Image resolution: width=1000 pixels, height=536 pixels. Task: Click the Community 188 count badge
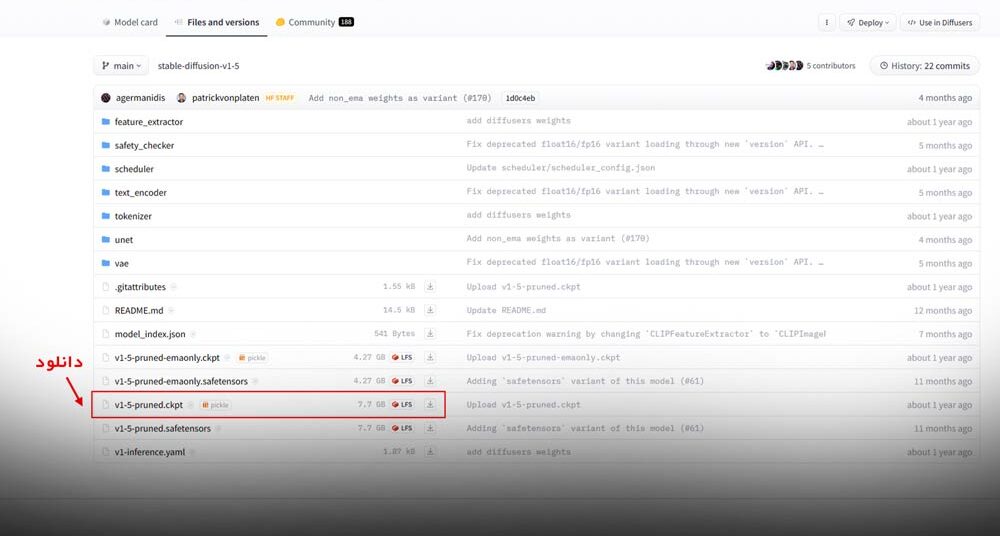click(x=346, y=22)
